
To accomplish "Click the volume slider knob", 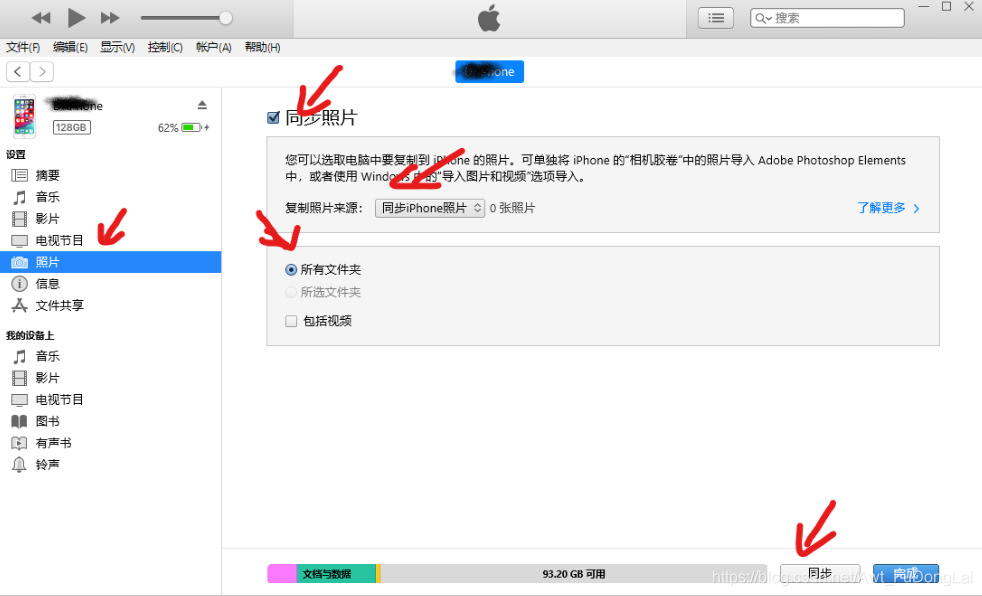I will [x=225, y=18].
